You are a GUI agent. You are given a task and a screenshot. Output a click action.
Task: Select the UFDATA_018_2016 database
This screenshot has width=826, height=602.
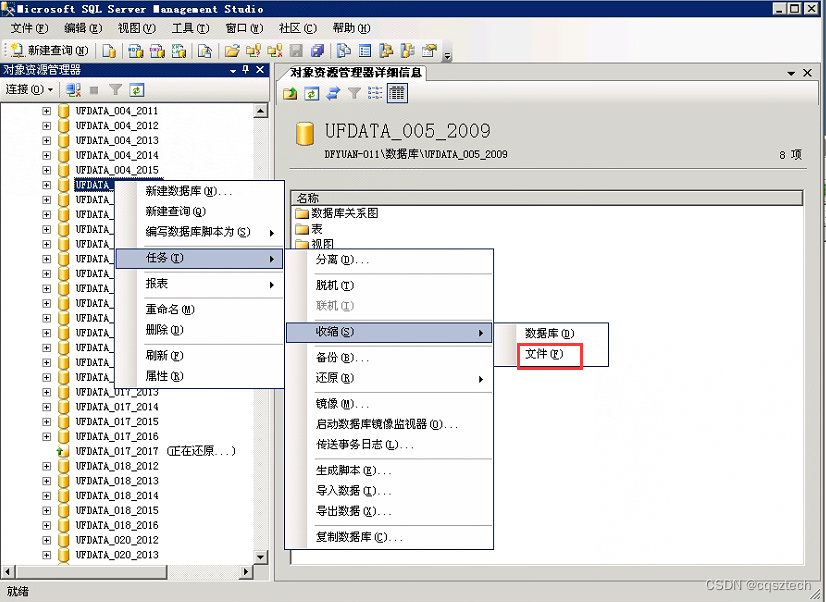click(x=116, y=525)
